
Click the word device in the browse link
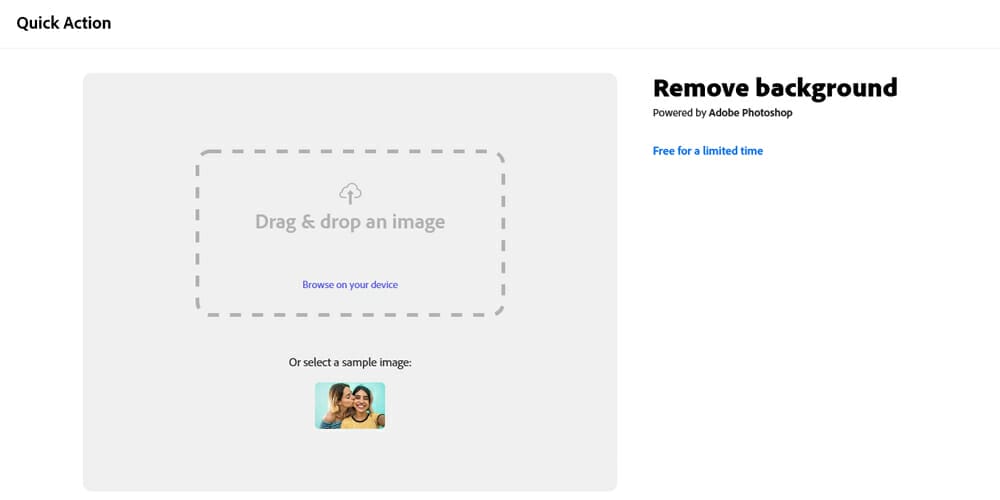click(x=384, y=284)
